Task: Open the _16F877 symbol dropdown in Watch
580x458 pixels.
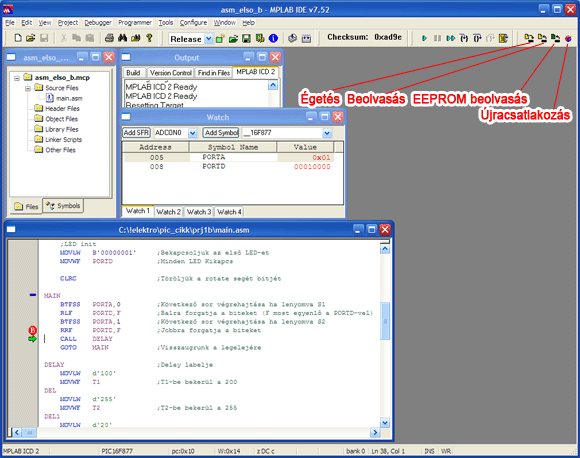Action: point(327,133)
